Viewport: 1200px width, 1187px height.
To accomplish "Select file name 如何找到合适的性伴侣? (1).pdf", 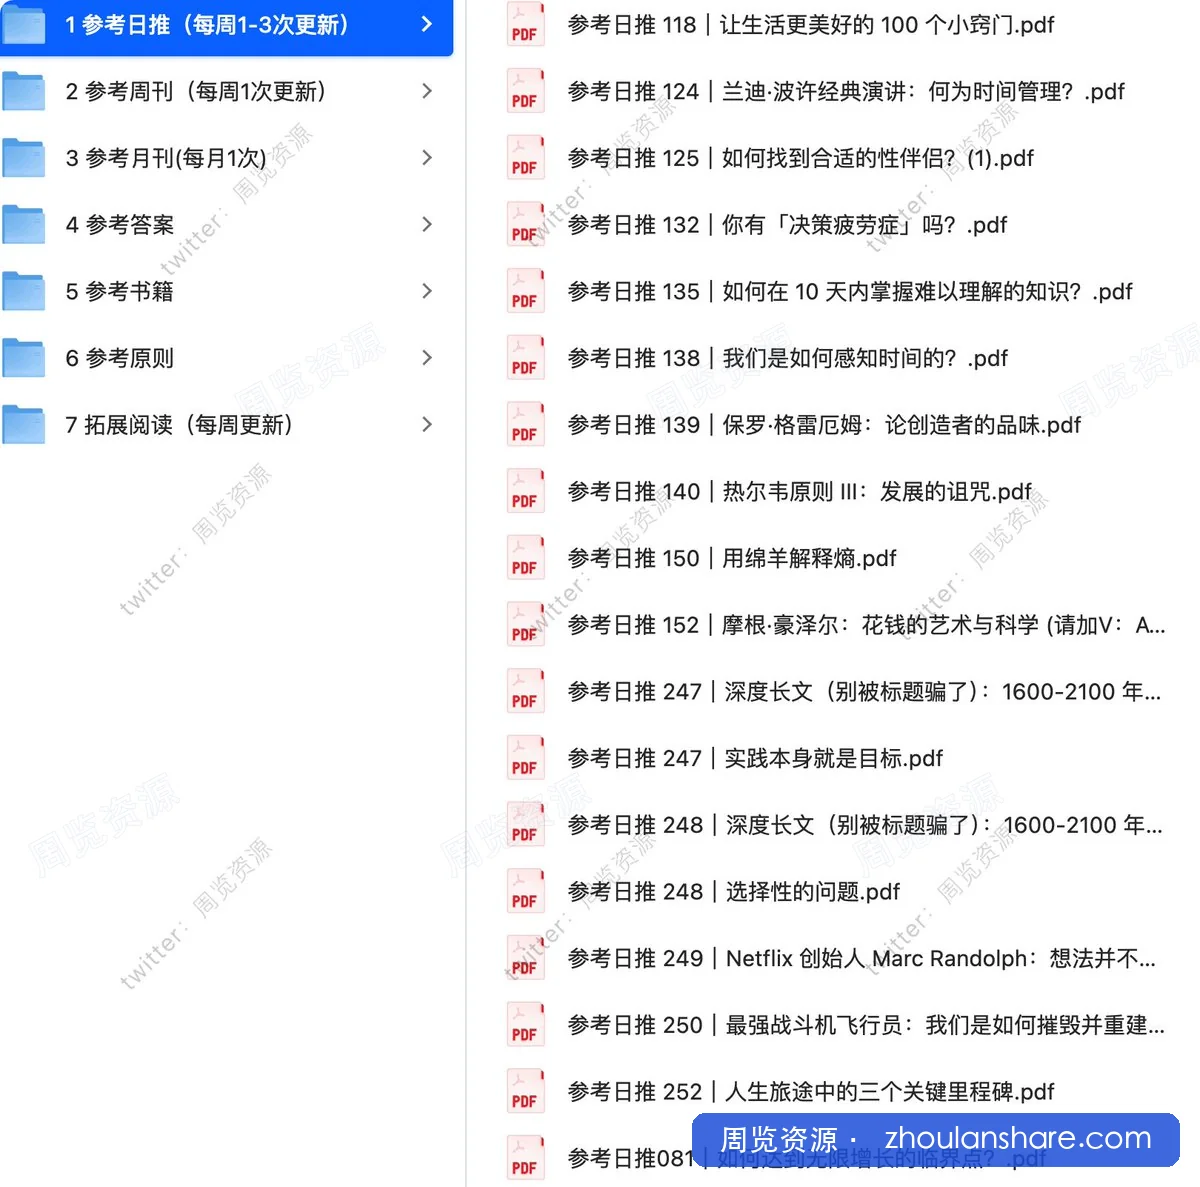I will [878, 158].
